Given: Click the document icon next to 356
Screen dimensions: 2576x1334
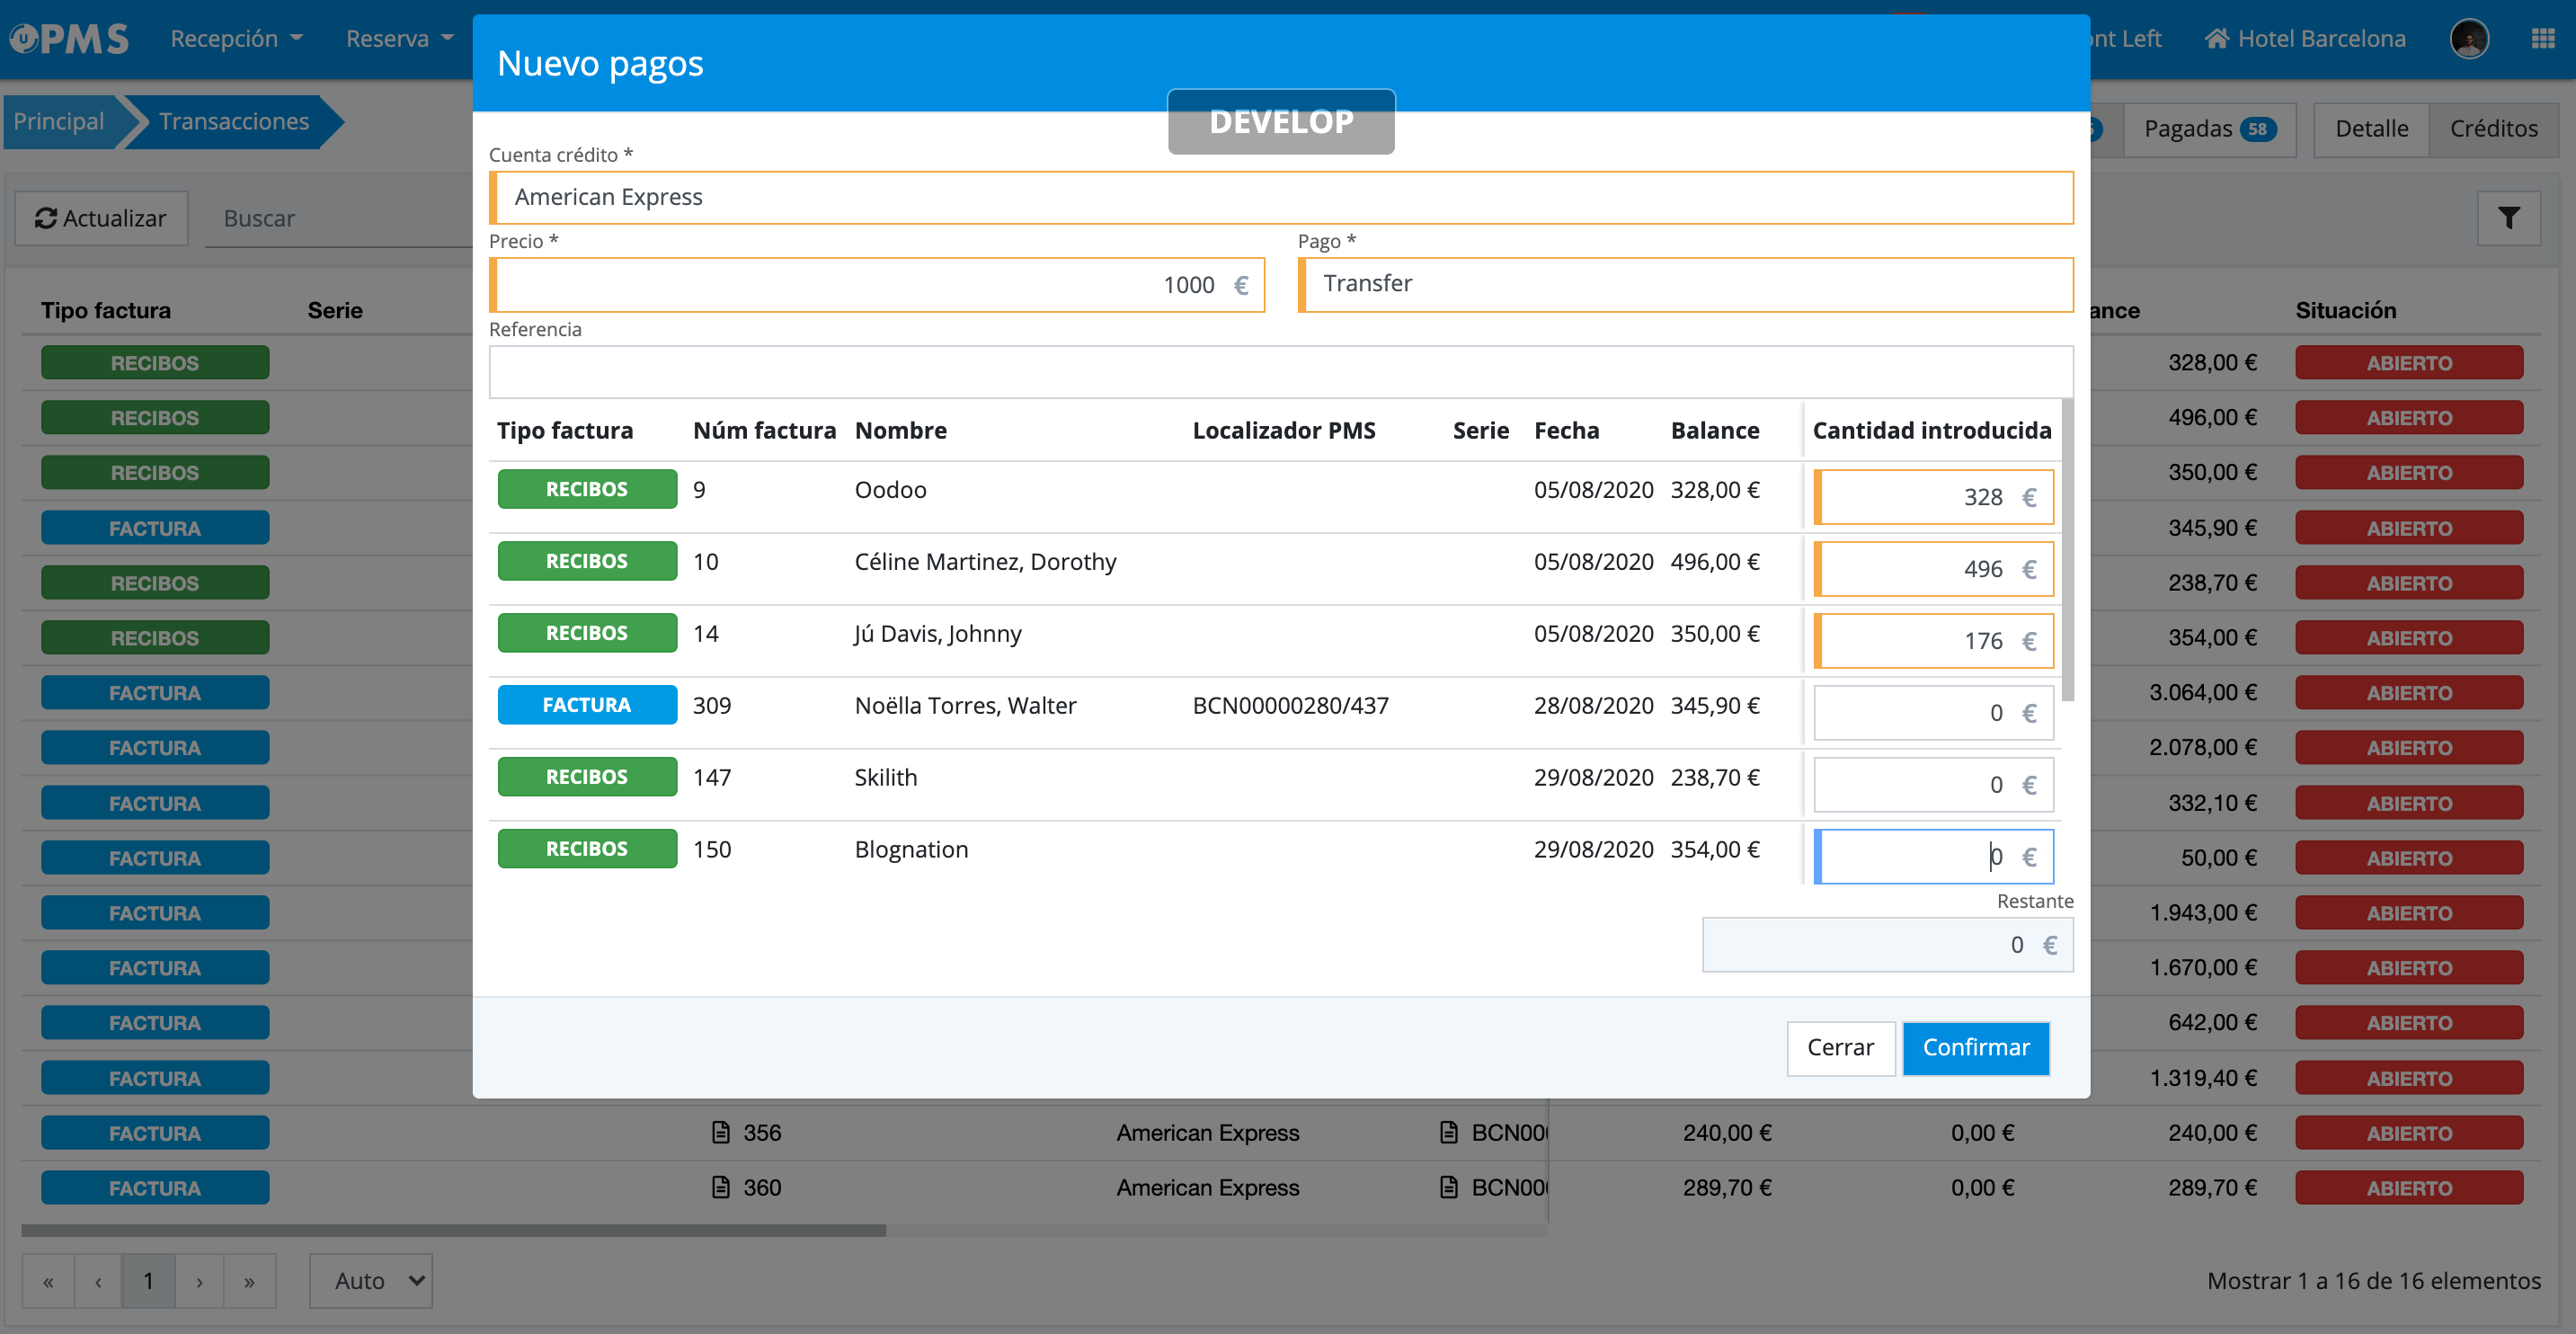Looking at the screenshot, I should [720, 1132].
